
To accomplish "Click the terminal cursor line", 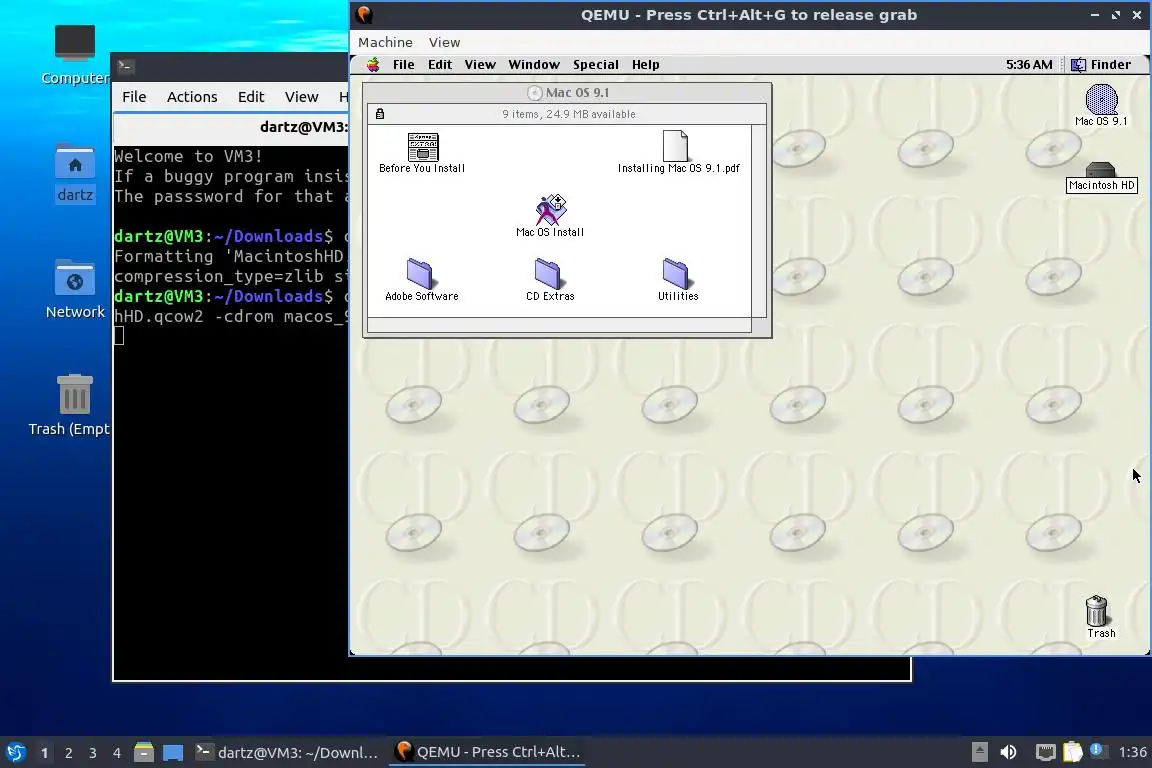I will coord(119,336).
